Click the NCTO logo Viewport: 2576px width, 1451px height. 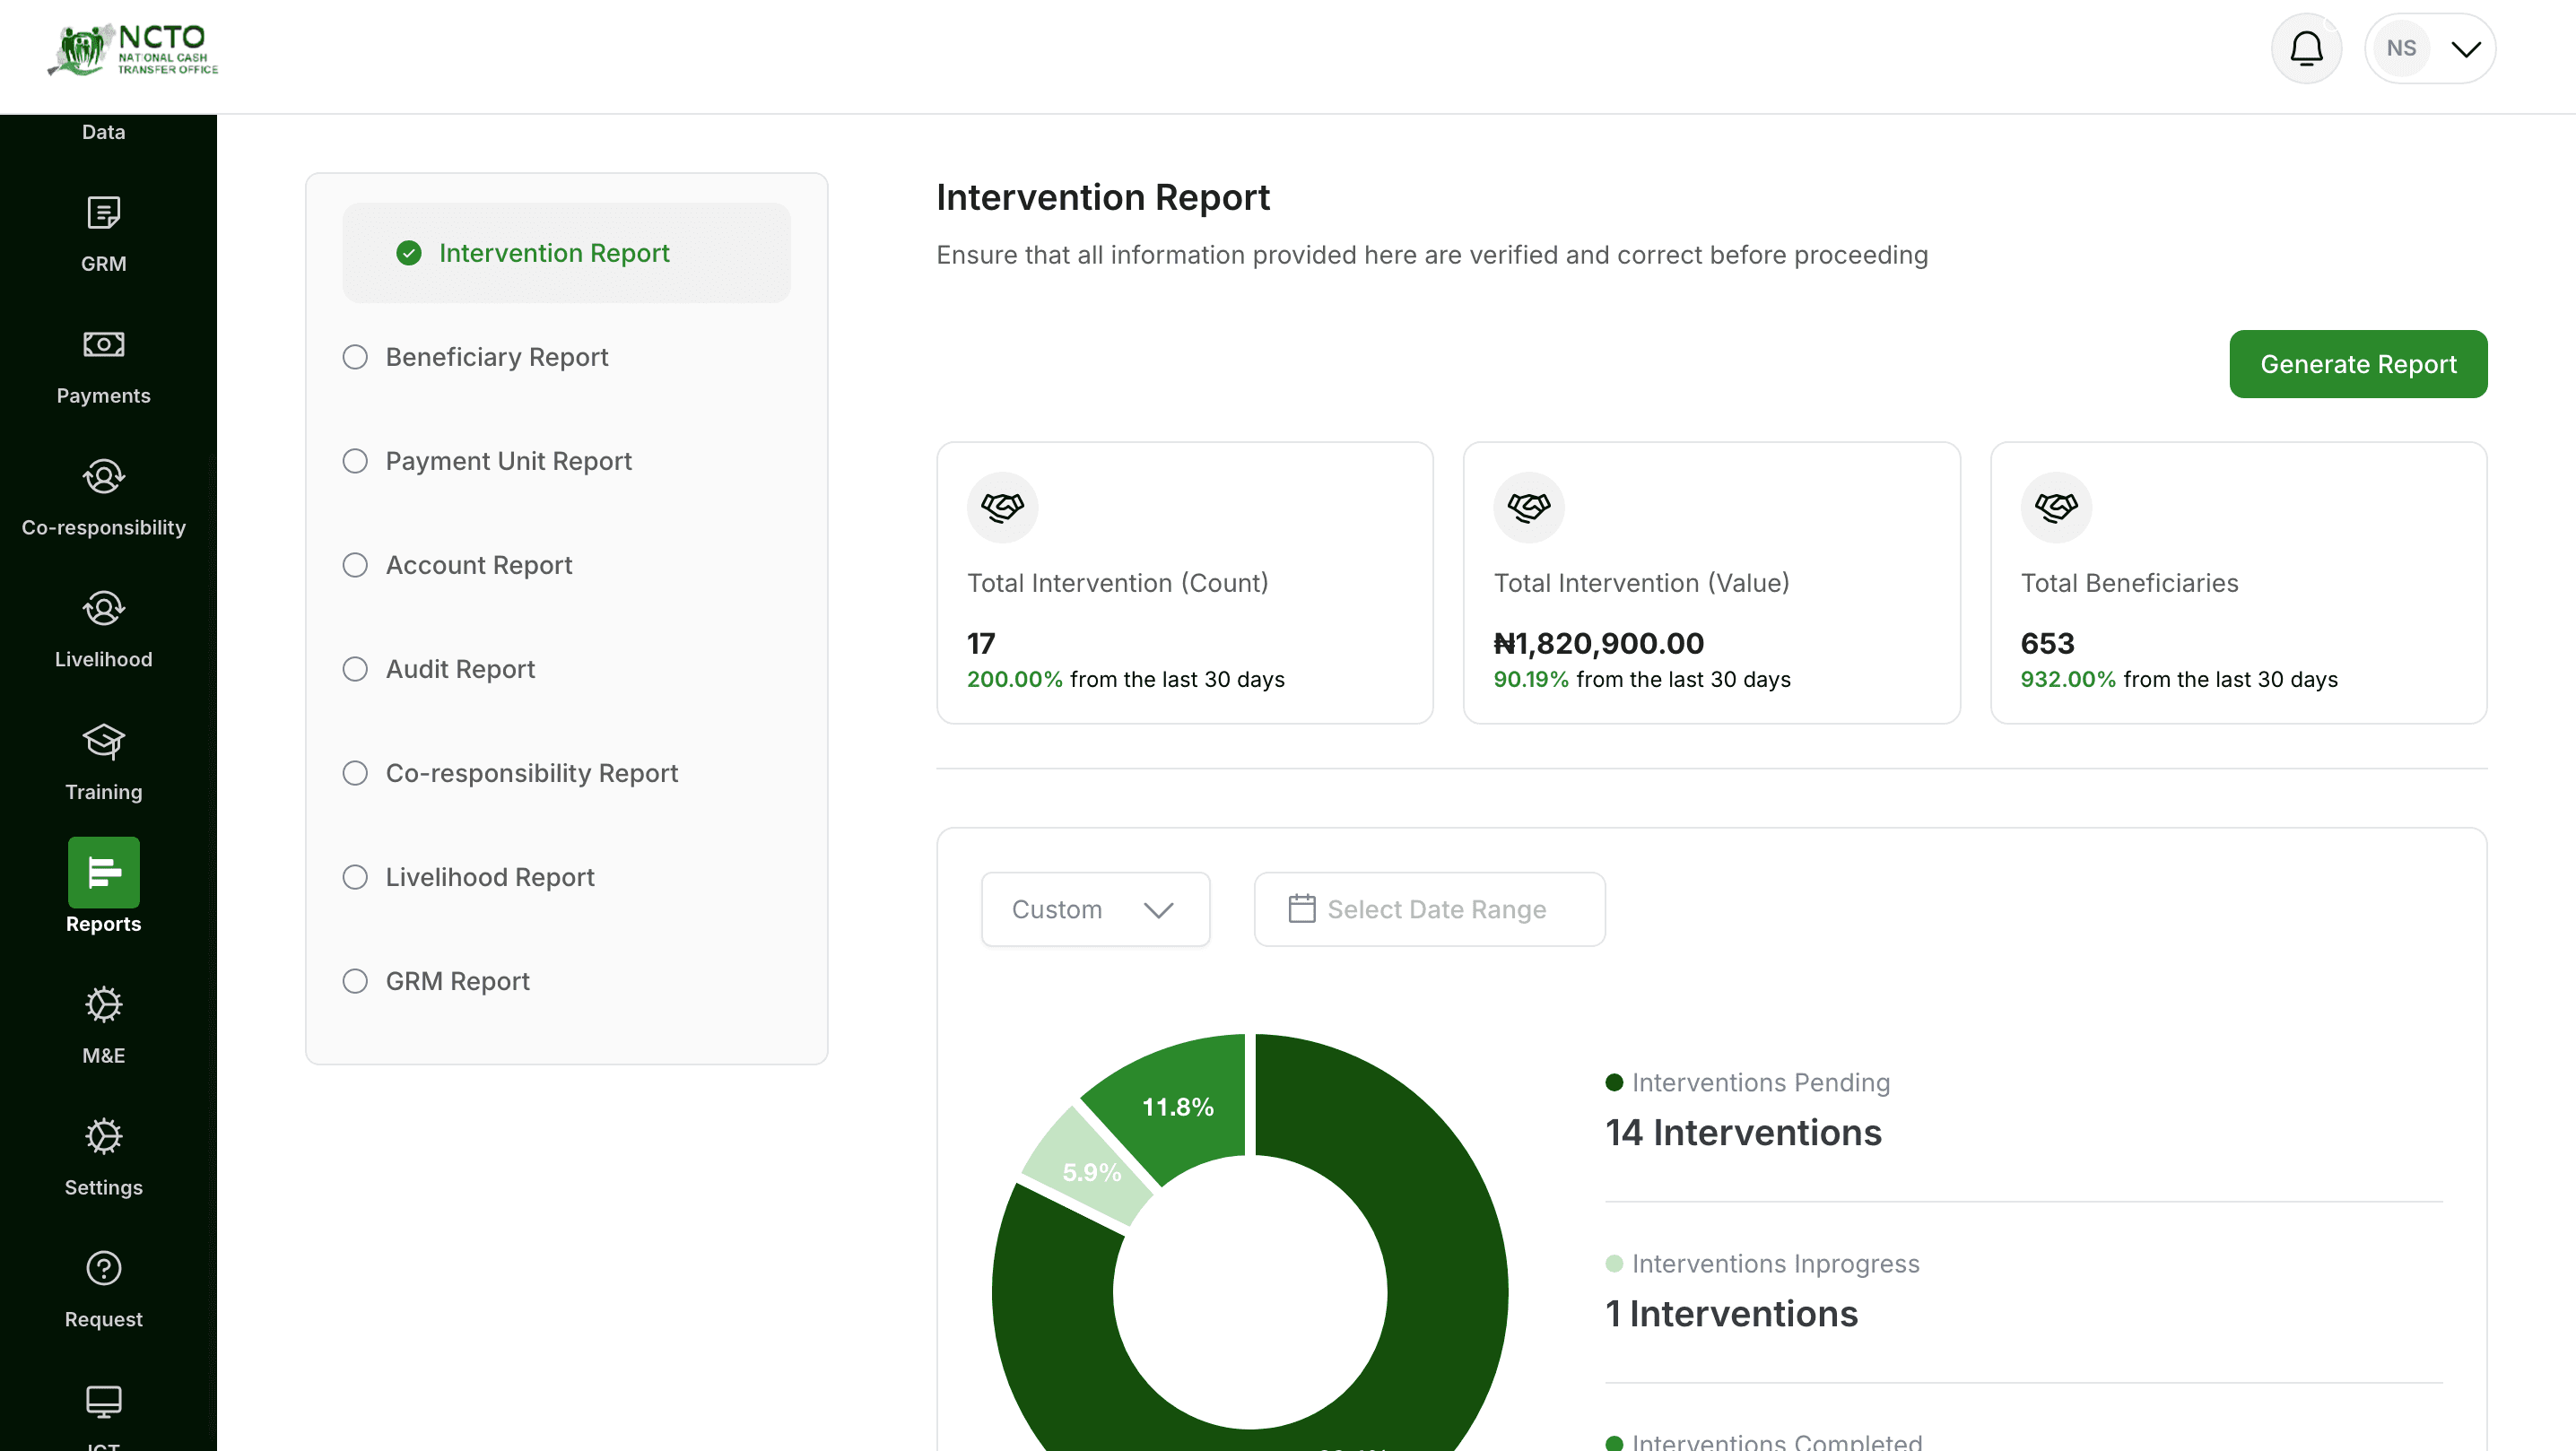point(132,49)
